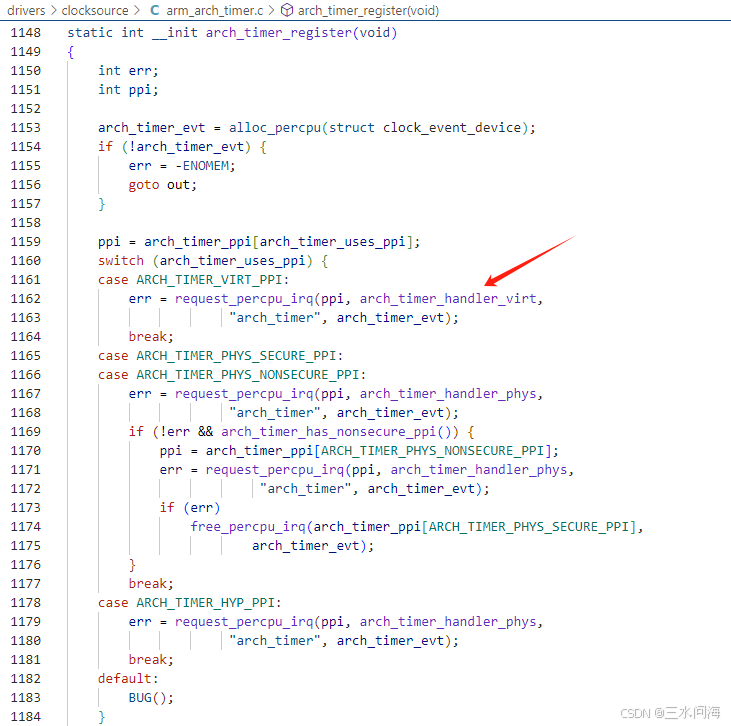Click ARCH_TIMER_PHYS_NONSECURE_PPI case on line 1166
This screenshot has height=726, width=731.
point(248,375)
